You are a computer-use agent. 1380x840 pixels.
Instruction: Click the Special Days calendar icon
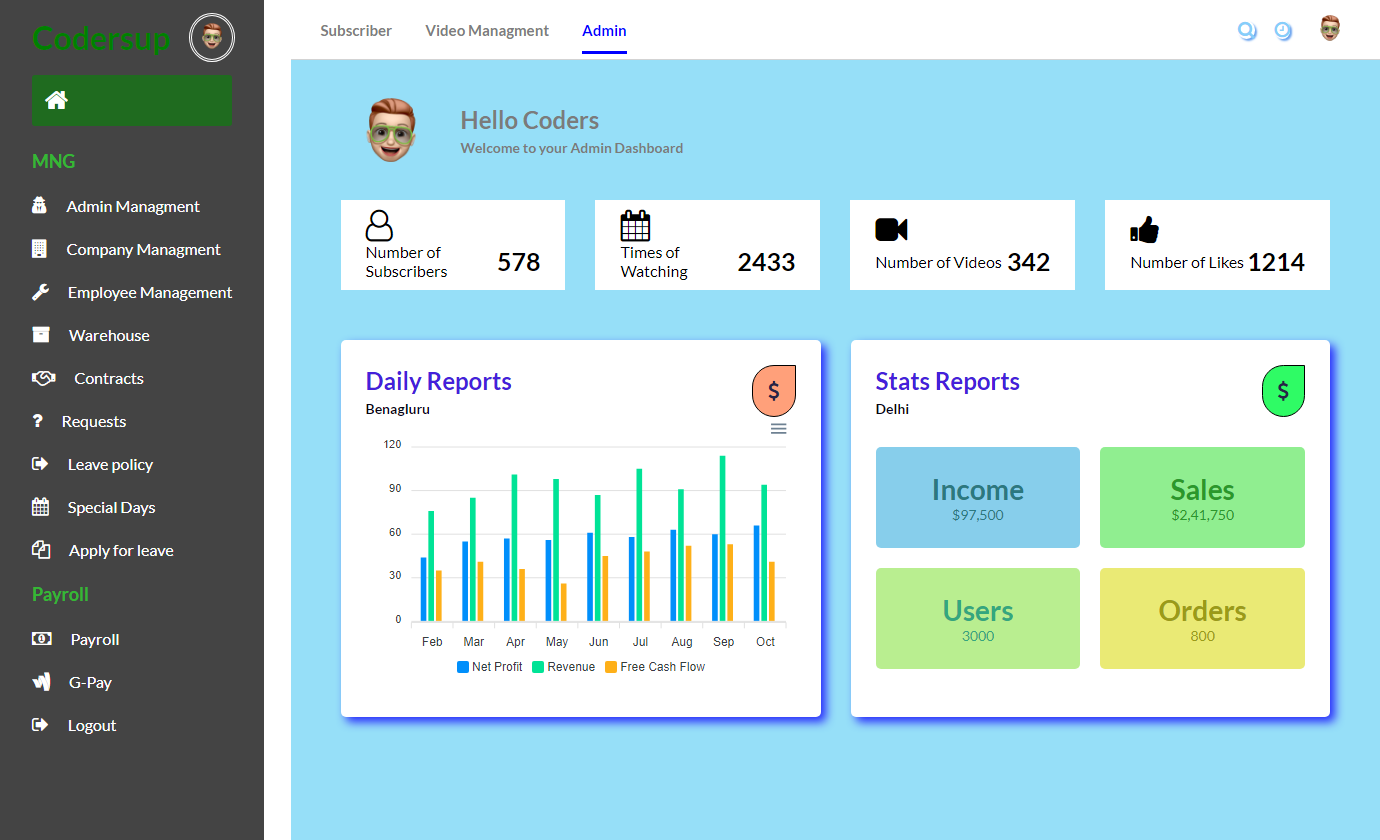(x=40, y=507)
